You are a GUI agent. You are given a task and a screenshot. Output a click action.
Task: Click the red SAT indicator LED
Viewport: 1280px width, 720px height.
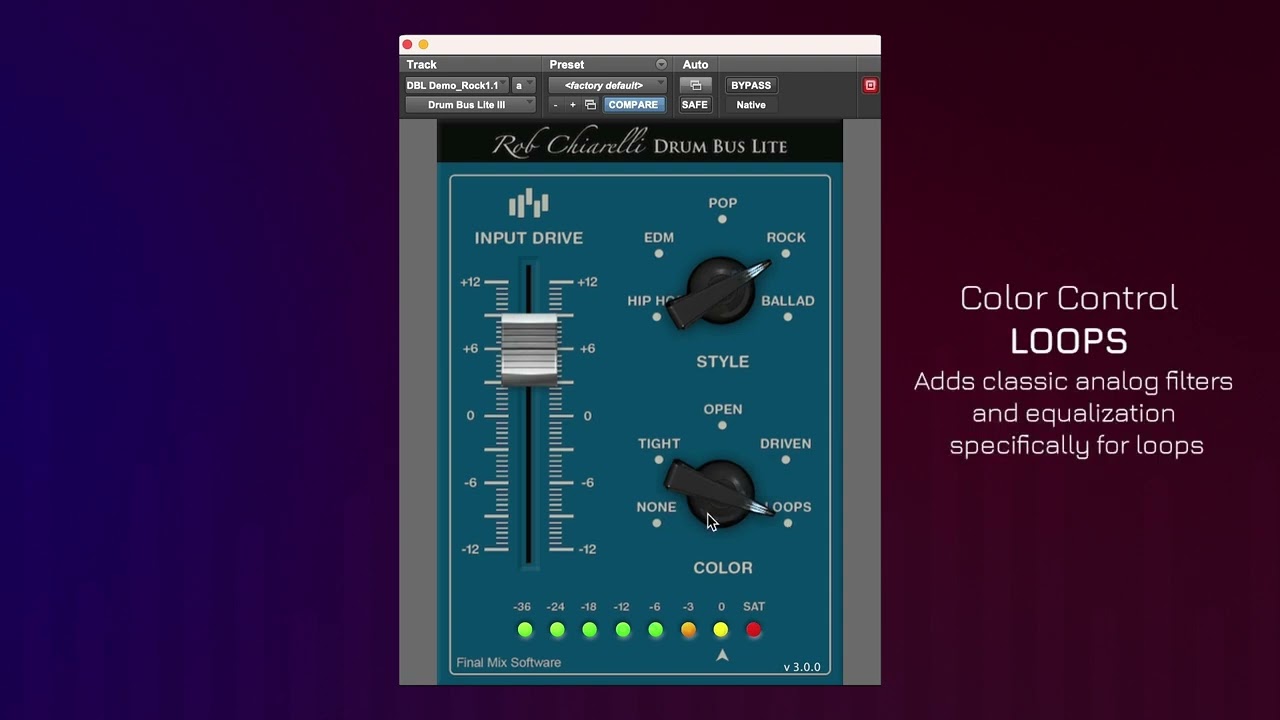754,630
